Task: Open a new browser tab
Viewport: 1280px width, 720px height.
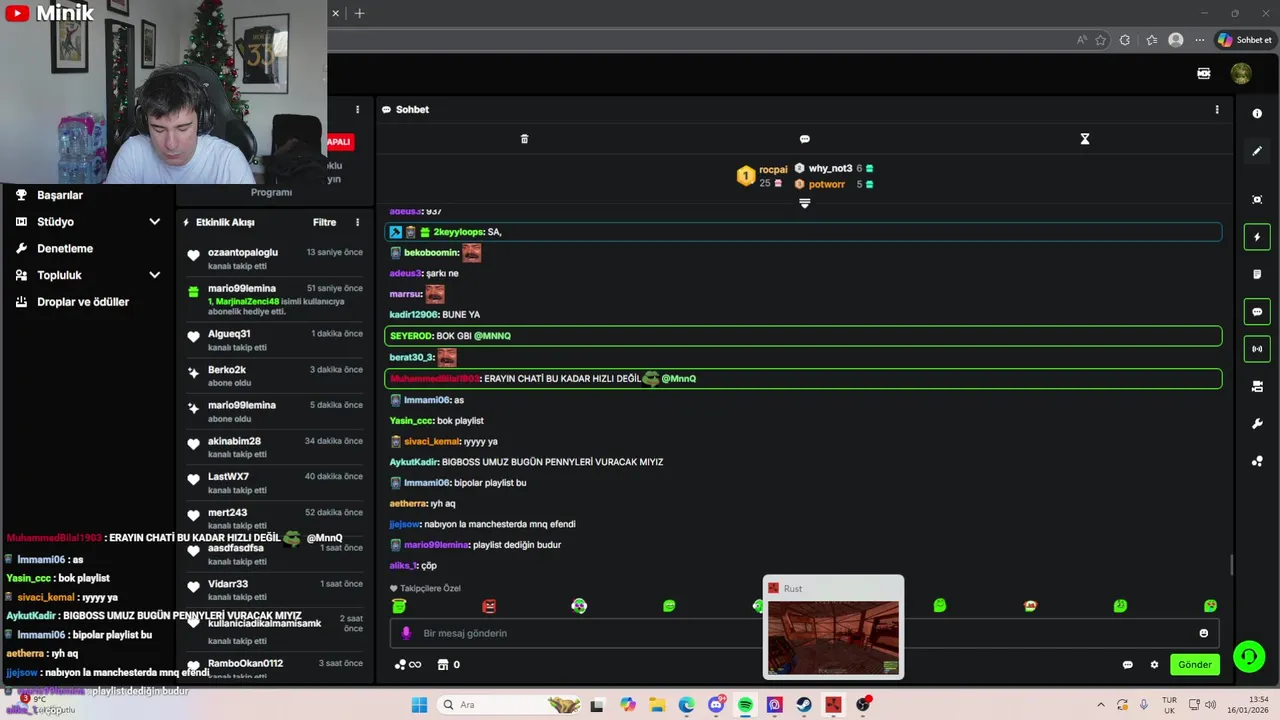Action: [359, 13]
